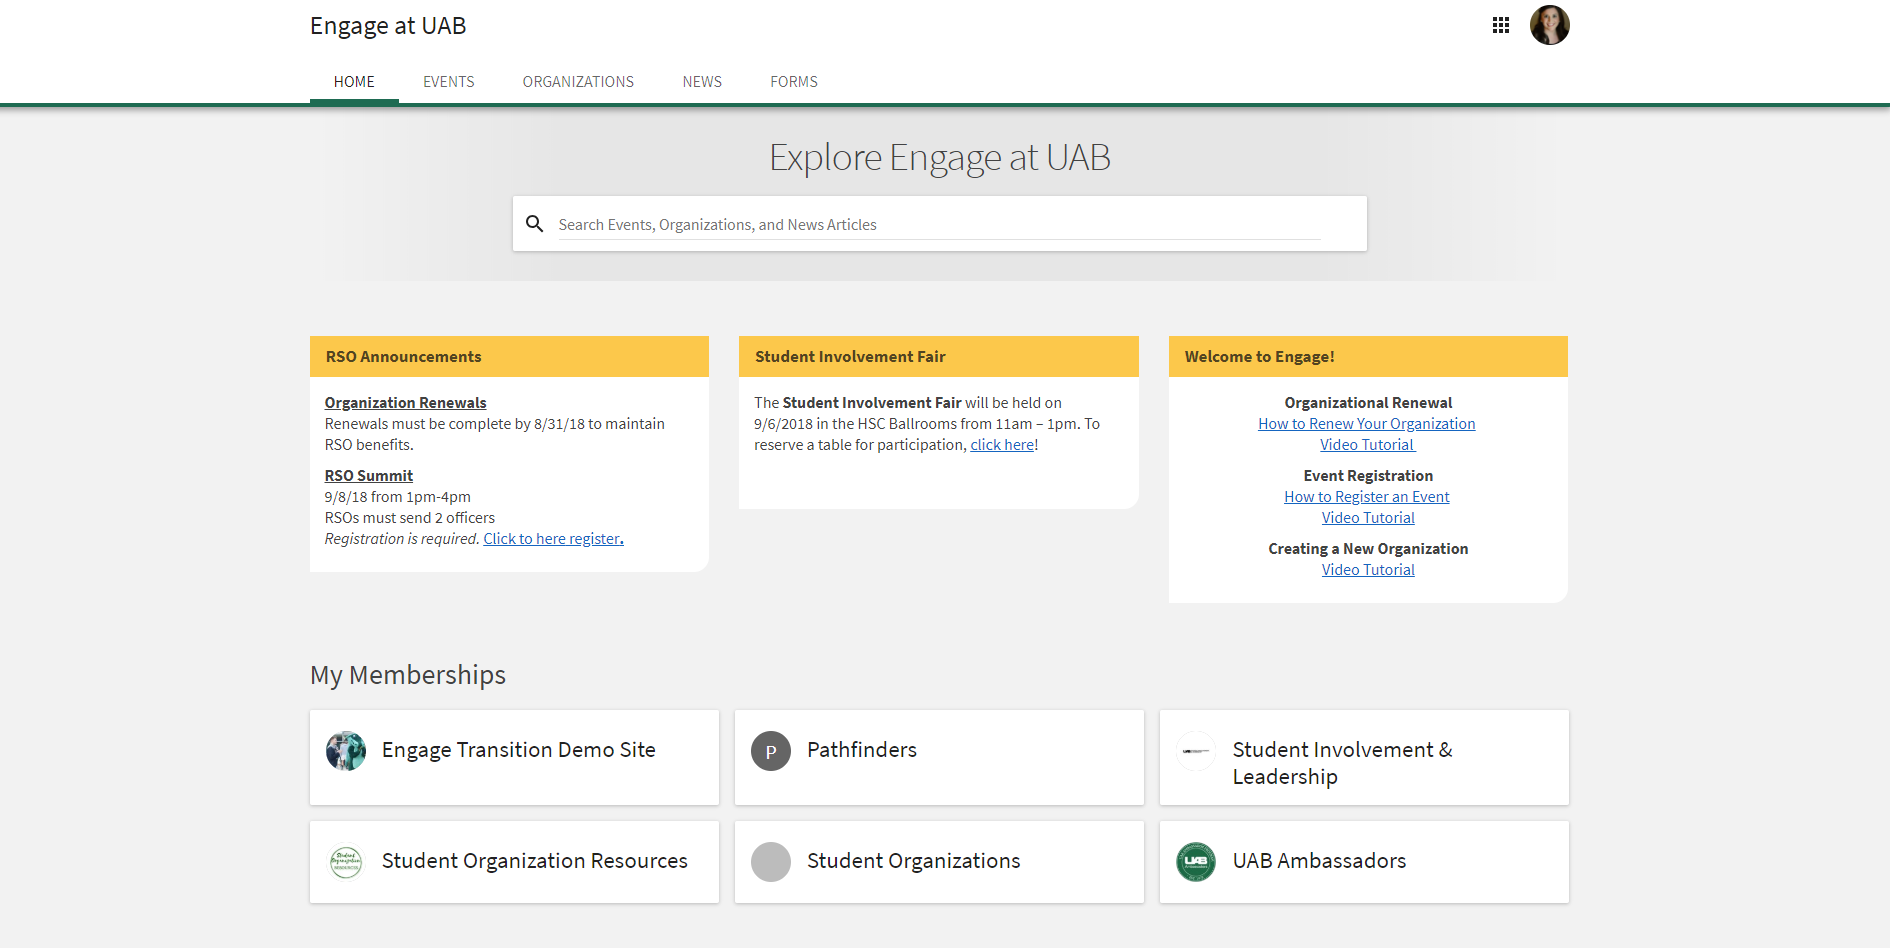Click the user profile avatar
The width and height of the screenshot is (1890, 948).
(x=1549, y=26)
